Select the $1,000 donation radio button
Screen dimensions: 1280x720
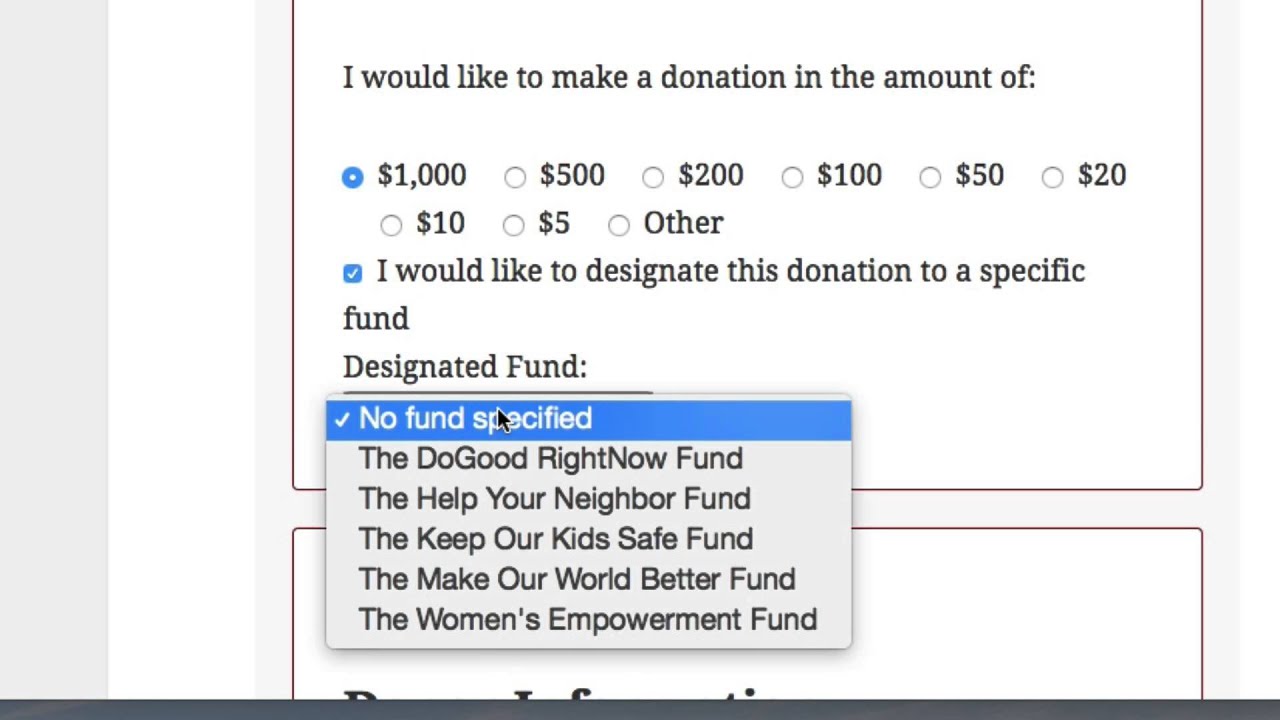(x=352, y=177)
